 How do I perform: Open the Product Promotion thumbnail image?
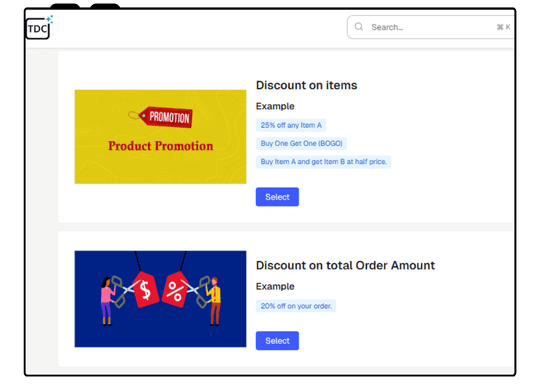[160, 137]
